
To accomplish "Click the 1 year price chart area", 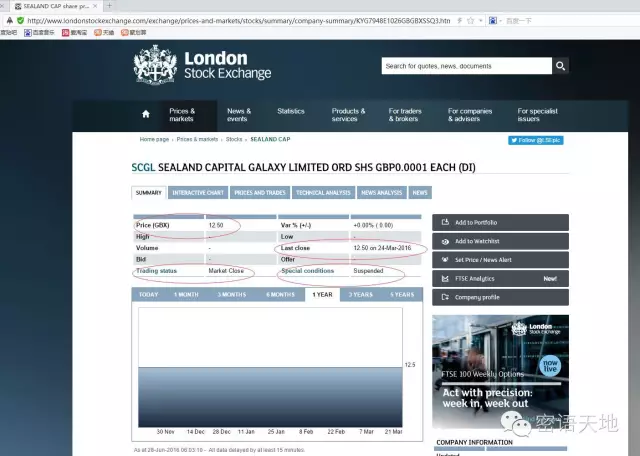I will tap(270, 367).
